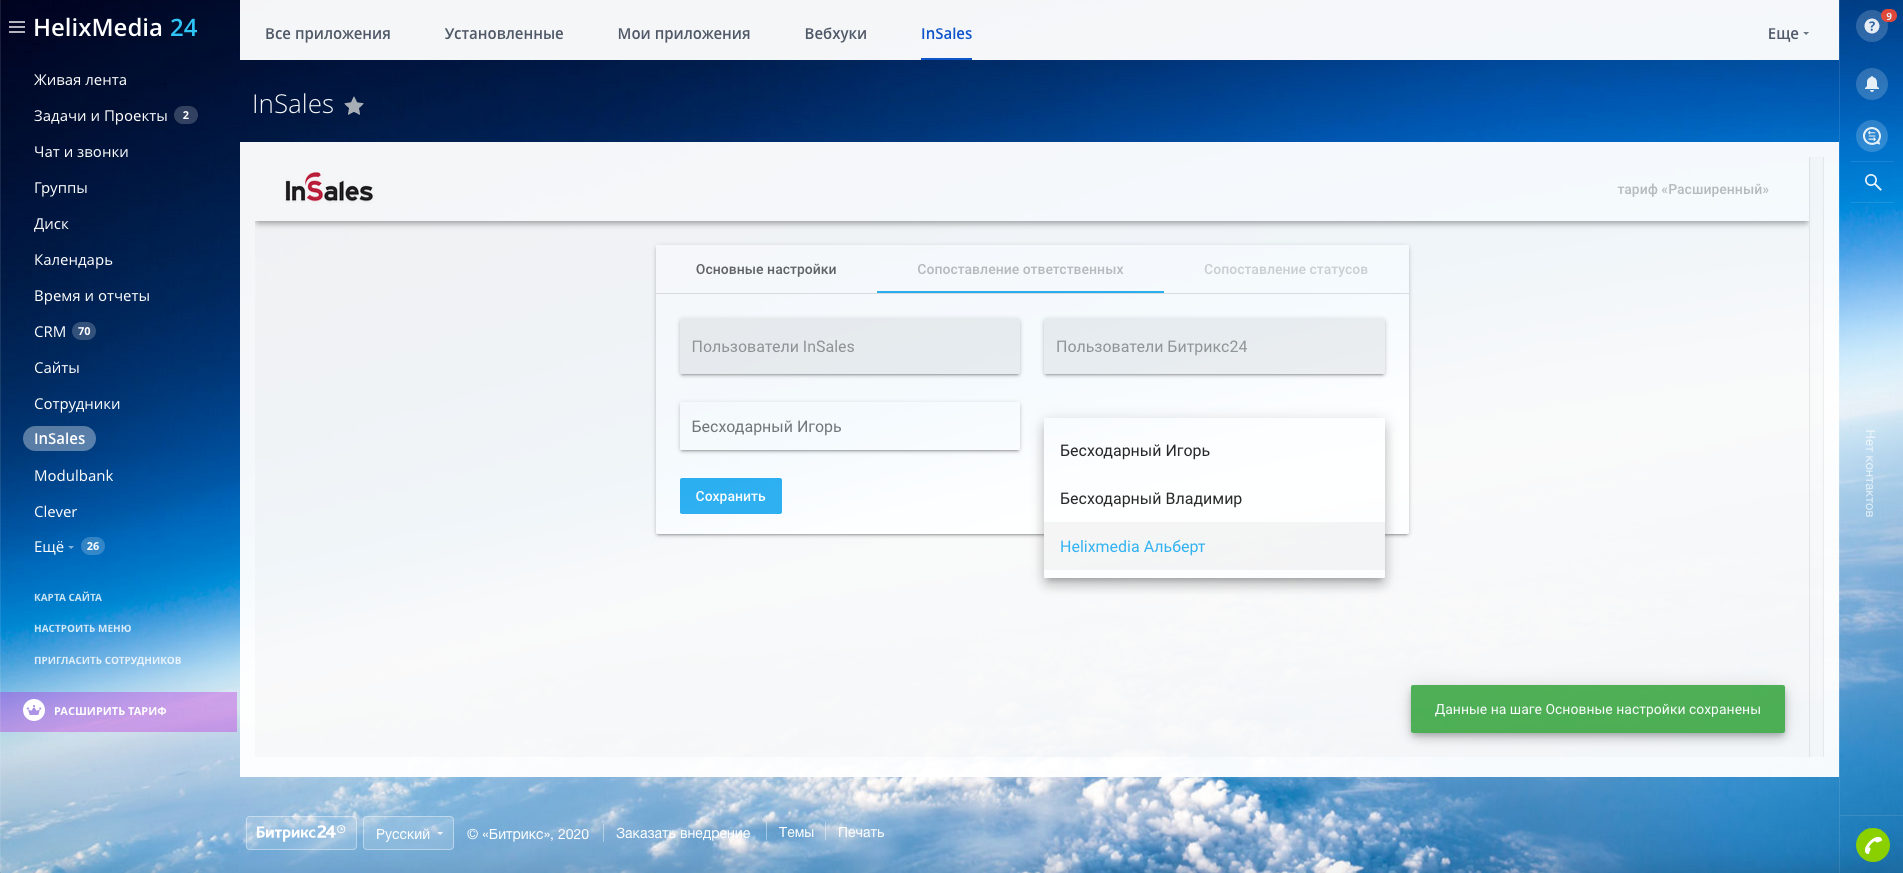Screen dimensions: 1903x873
Task: Open the Русский language dropdown
Action: pyautogui.click(x=408, y=833)
